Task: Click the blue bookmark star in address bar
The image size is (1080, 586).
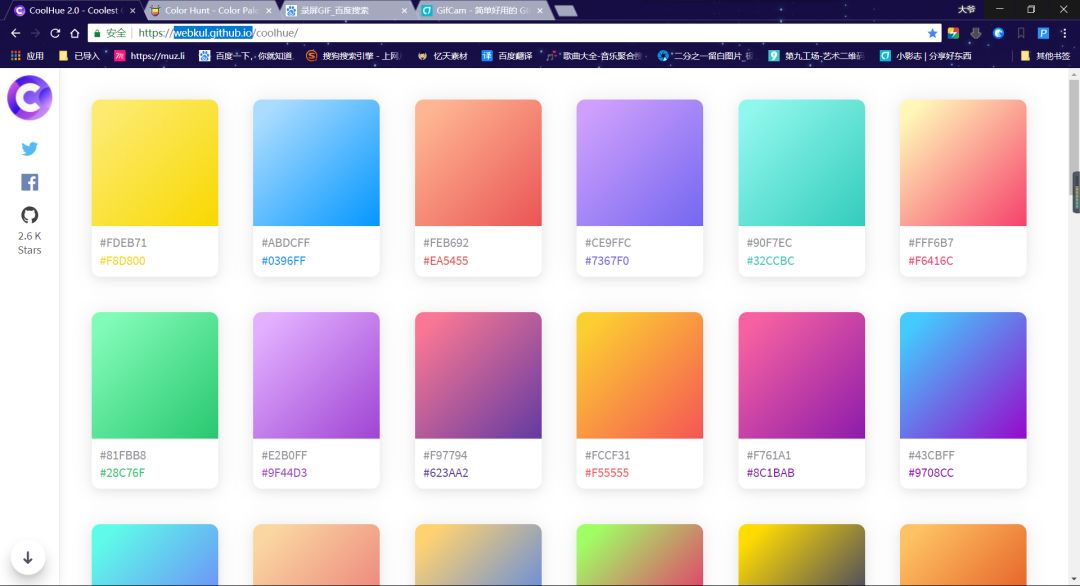Action: click(x=932, y=33)
